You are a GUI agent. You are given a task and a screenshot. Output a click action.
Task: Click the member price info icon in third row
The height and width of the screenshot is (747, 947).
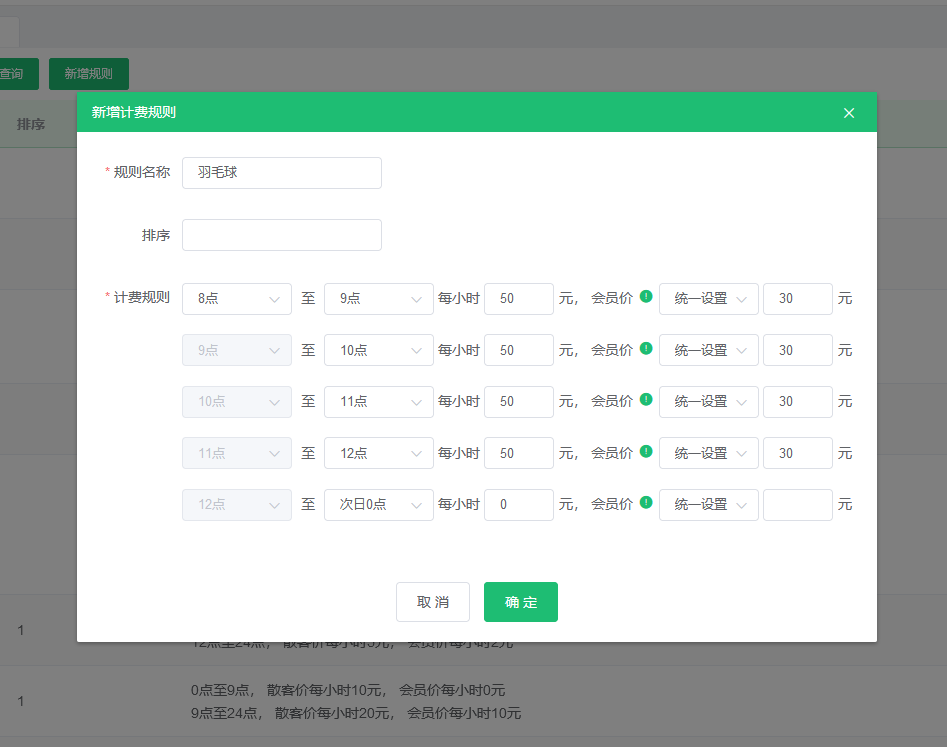pos(646,401)
